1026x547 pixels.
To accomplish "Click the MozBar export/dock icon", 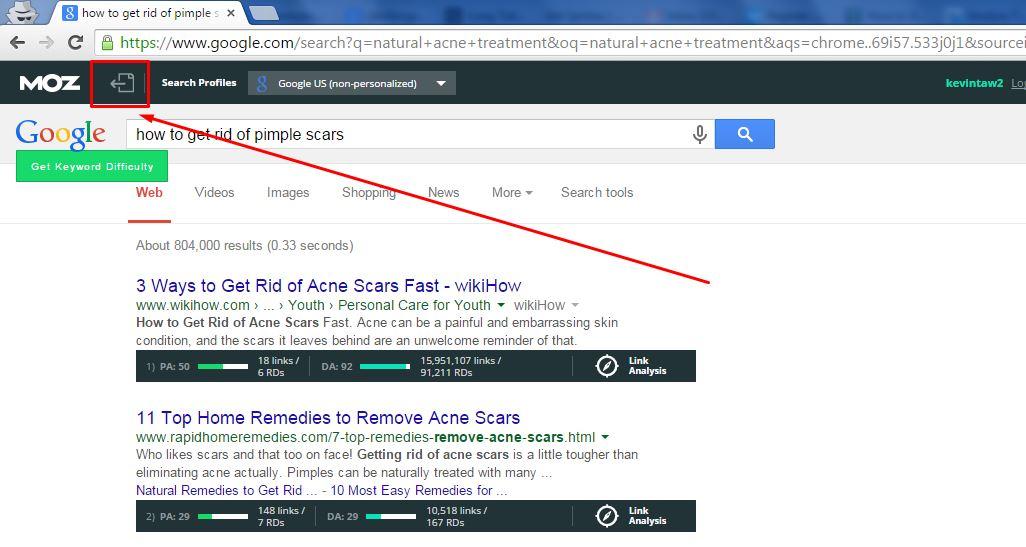I will click(122, 83).
